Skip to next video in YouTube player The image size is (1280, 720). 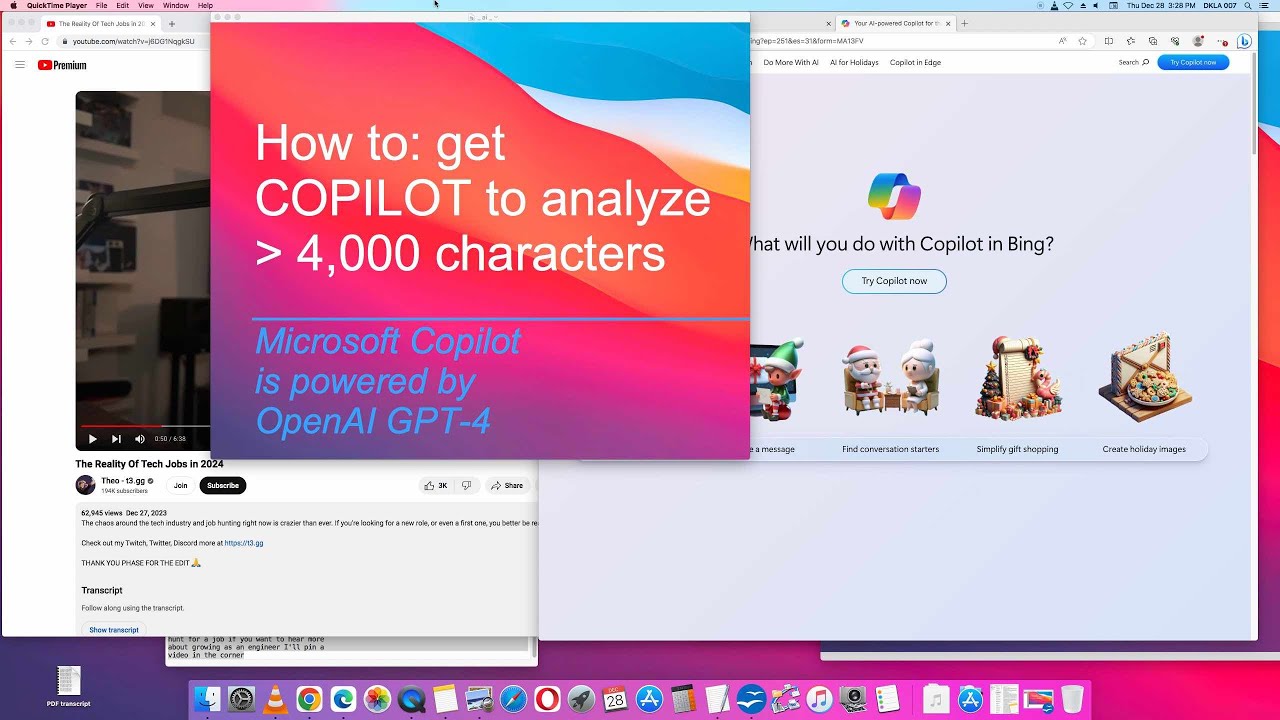(x=116, y=439)
